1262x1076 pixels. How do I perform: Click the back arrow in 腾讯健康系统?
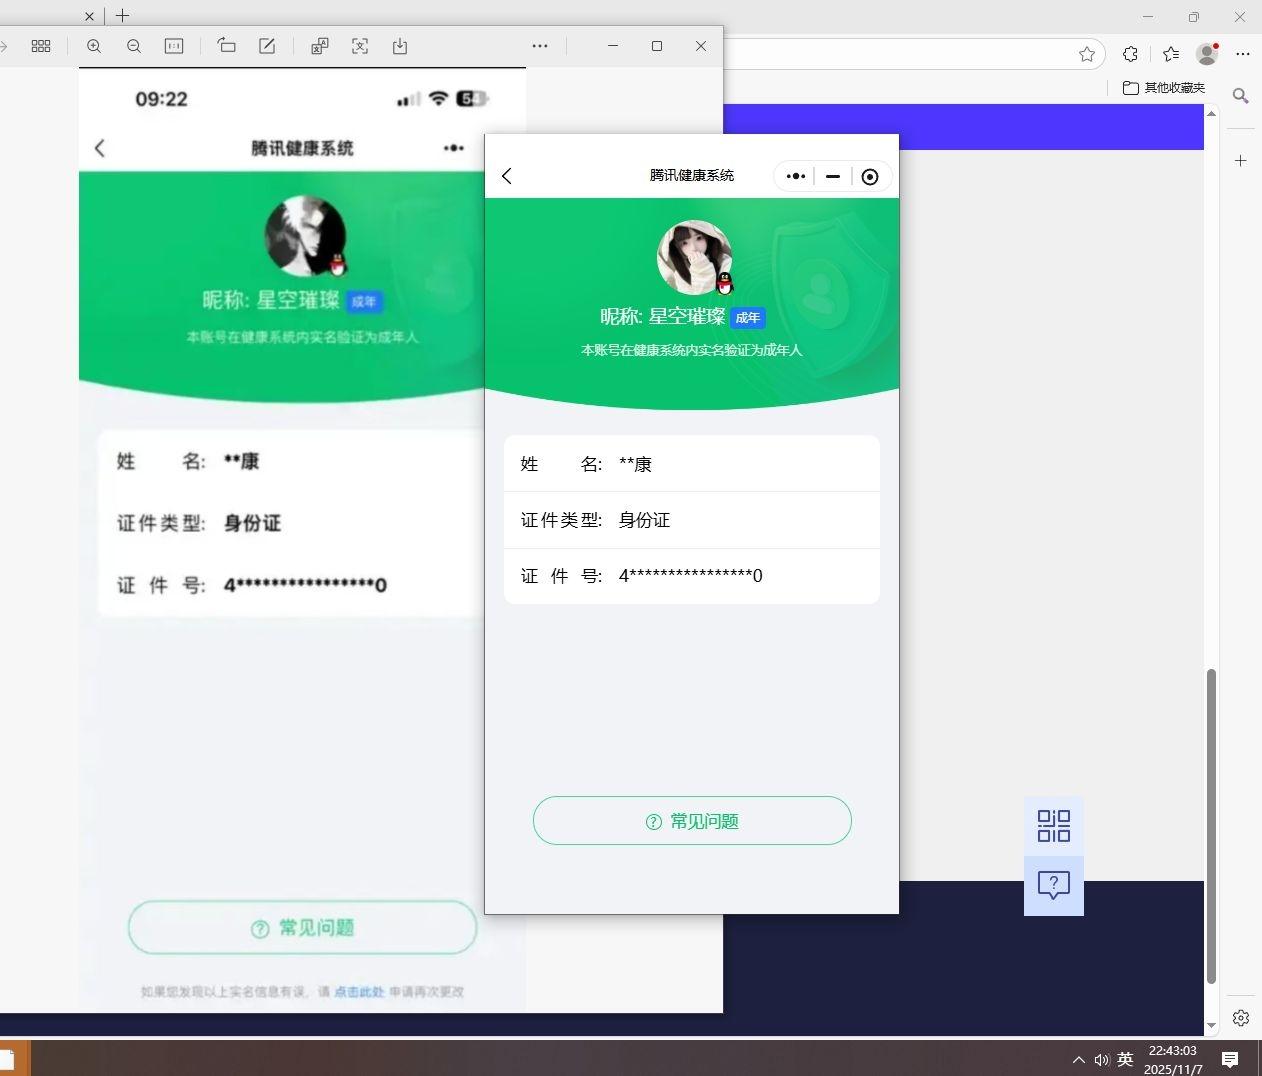point(507,176)
